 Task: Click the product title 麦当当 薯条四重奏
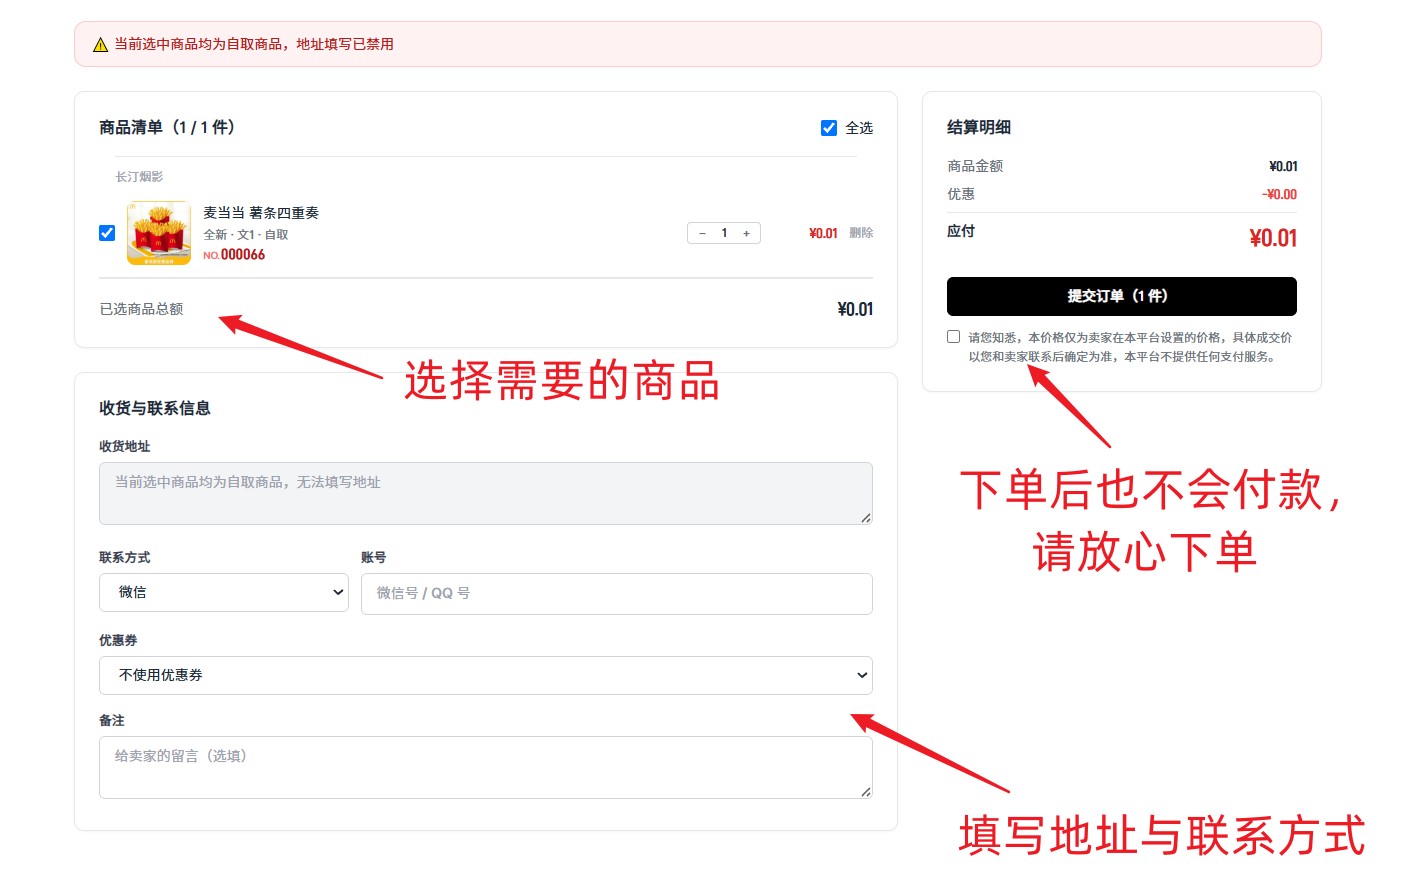pos(261,213)
